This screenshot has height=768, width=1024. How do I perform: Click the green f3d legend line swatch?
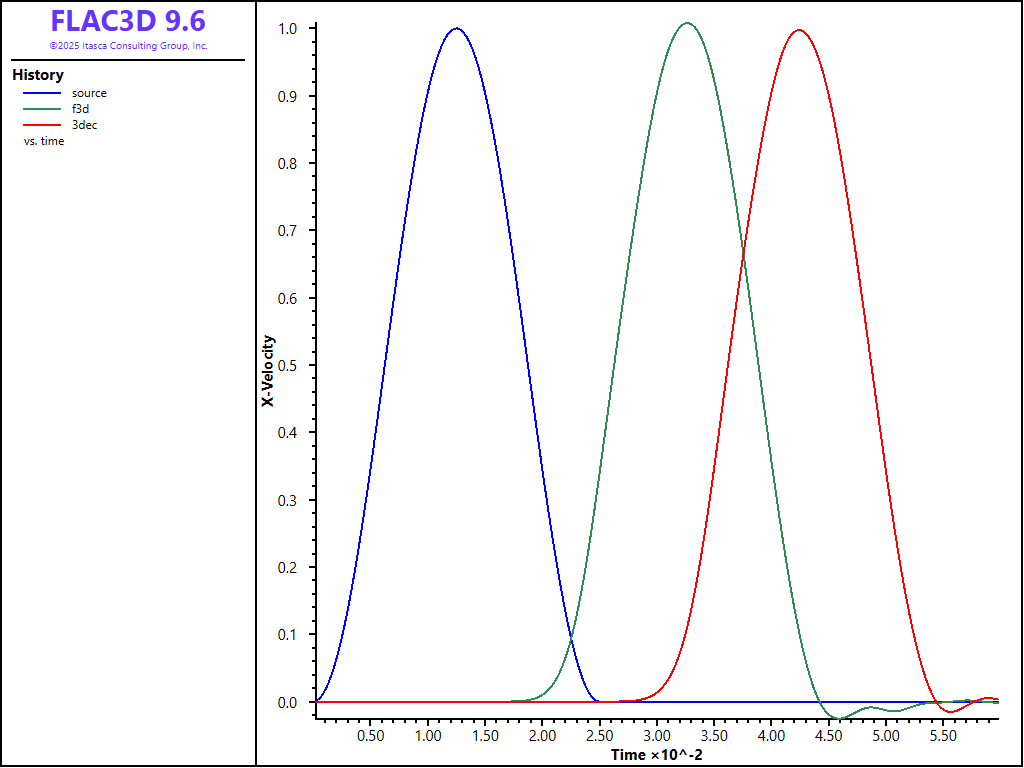(x=42, y=109)
